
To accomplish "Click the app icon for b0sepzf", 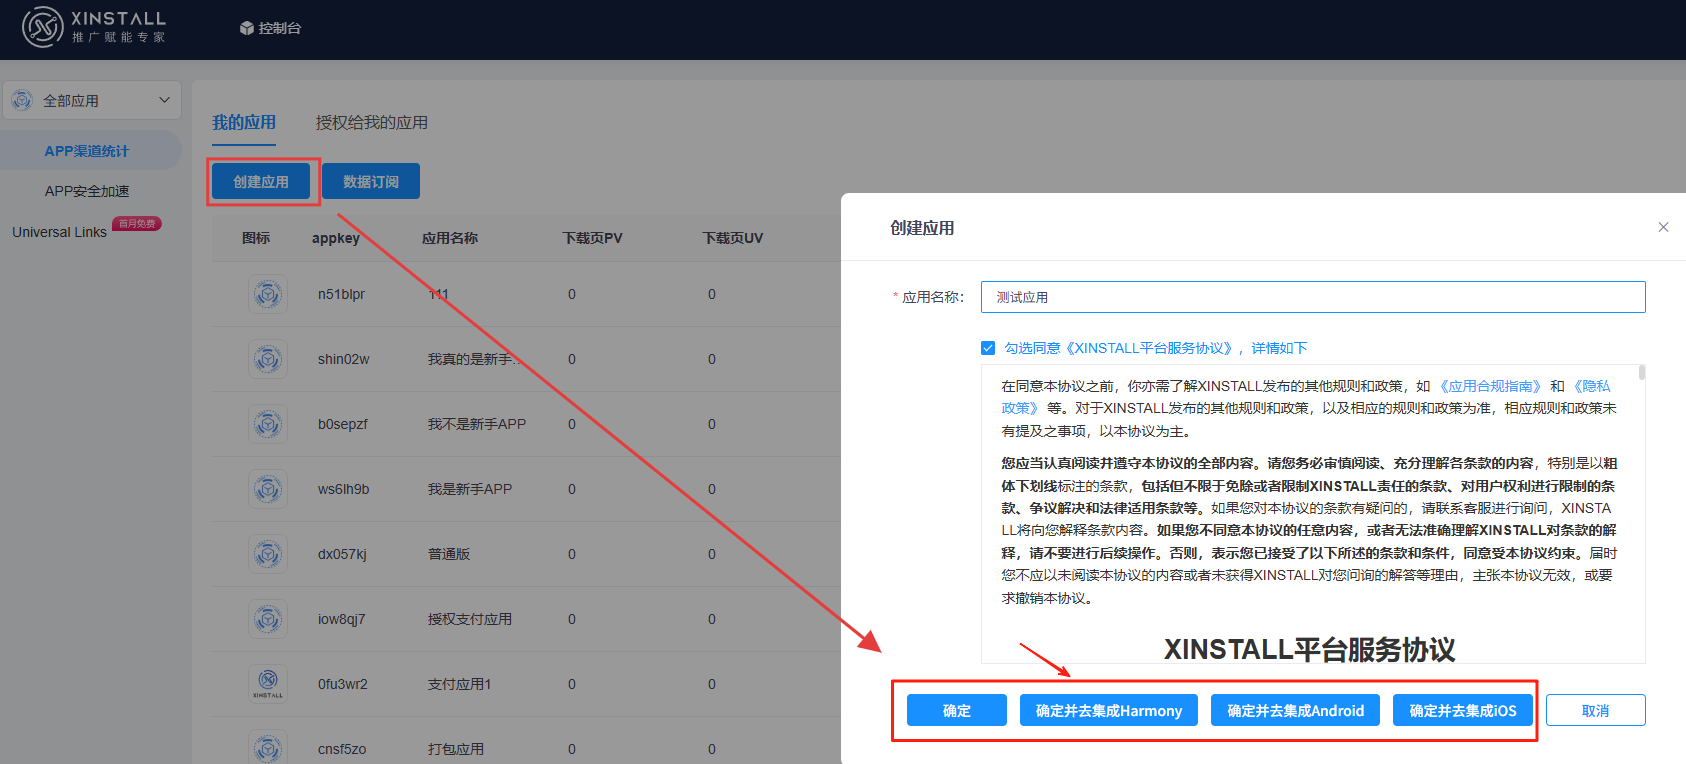I will point(267,424).
